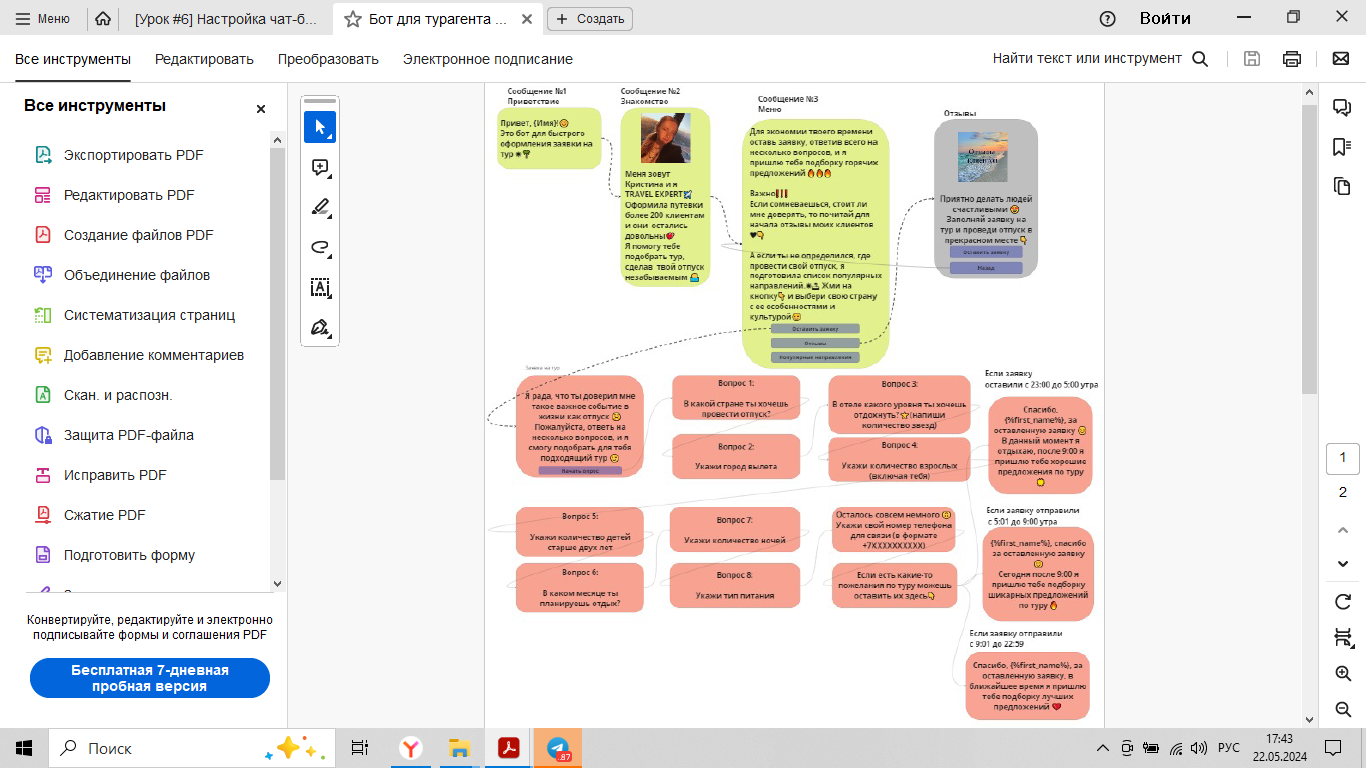Screen dimensions: 1366x768
Task: Activate the text box tool
Action: click(x=320, y=288)
